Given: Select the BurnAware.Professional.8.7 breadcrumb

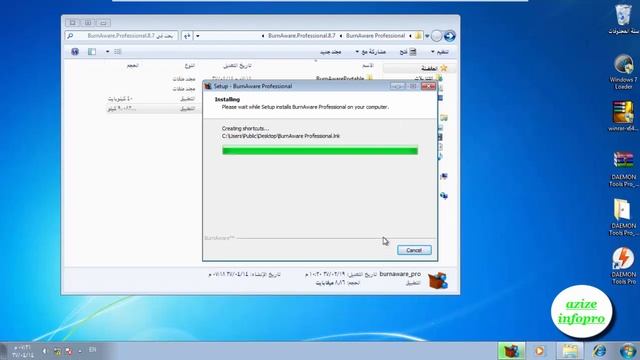Looking at the screenshot, I should [301, 36].
